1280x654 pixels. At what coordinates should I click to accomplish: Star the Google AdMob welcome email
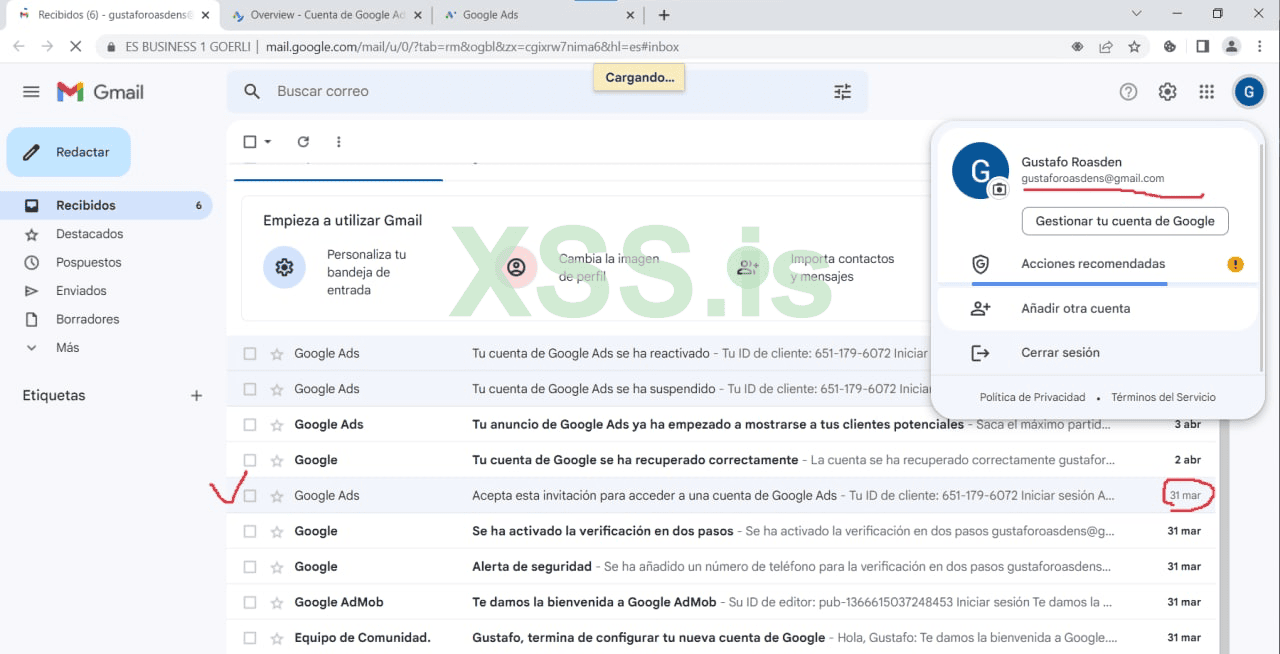pyautogui.click(x=277, y=602)
